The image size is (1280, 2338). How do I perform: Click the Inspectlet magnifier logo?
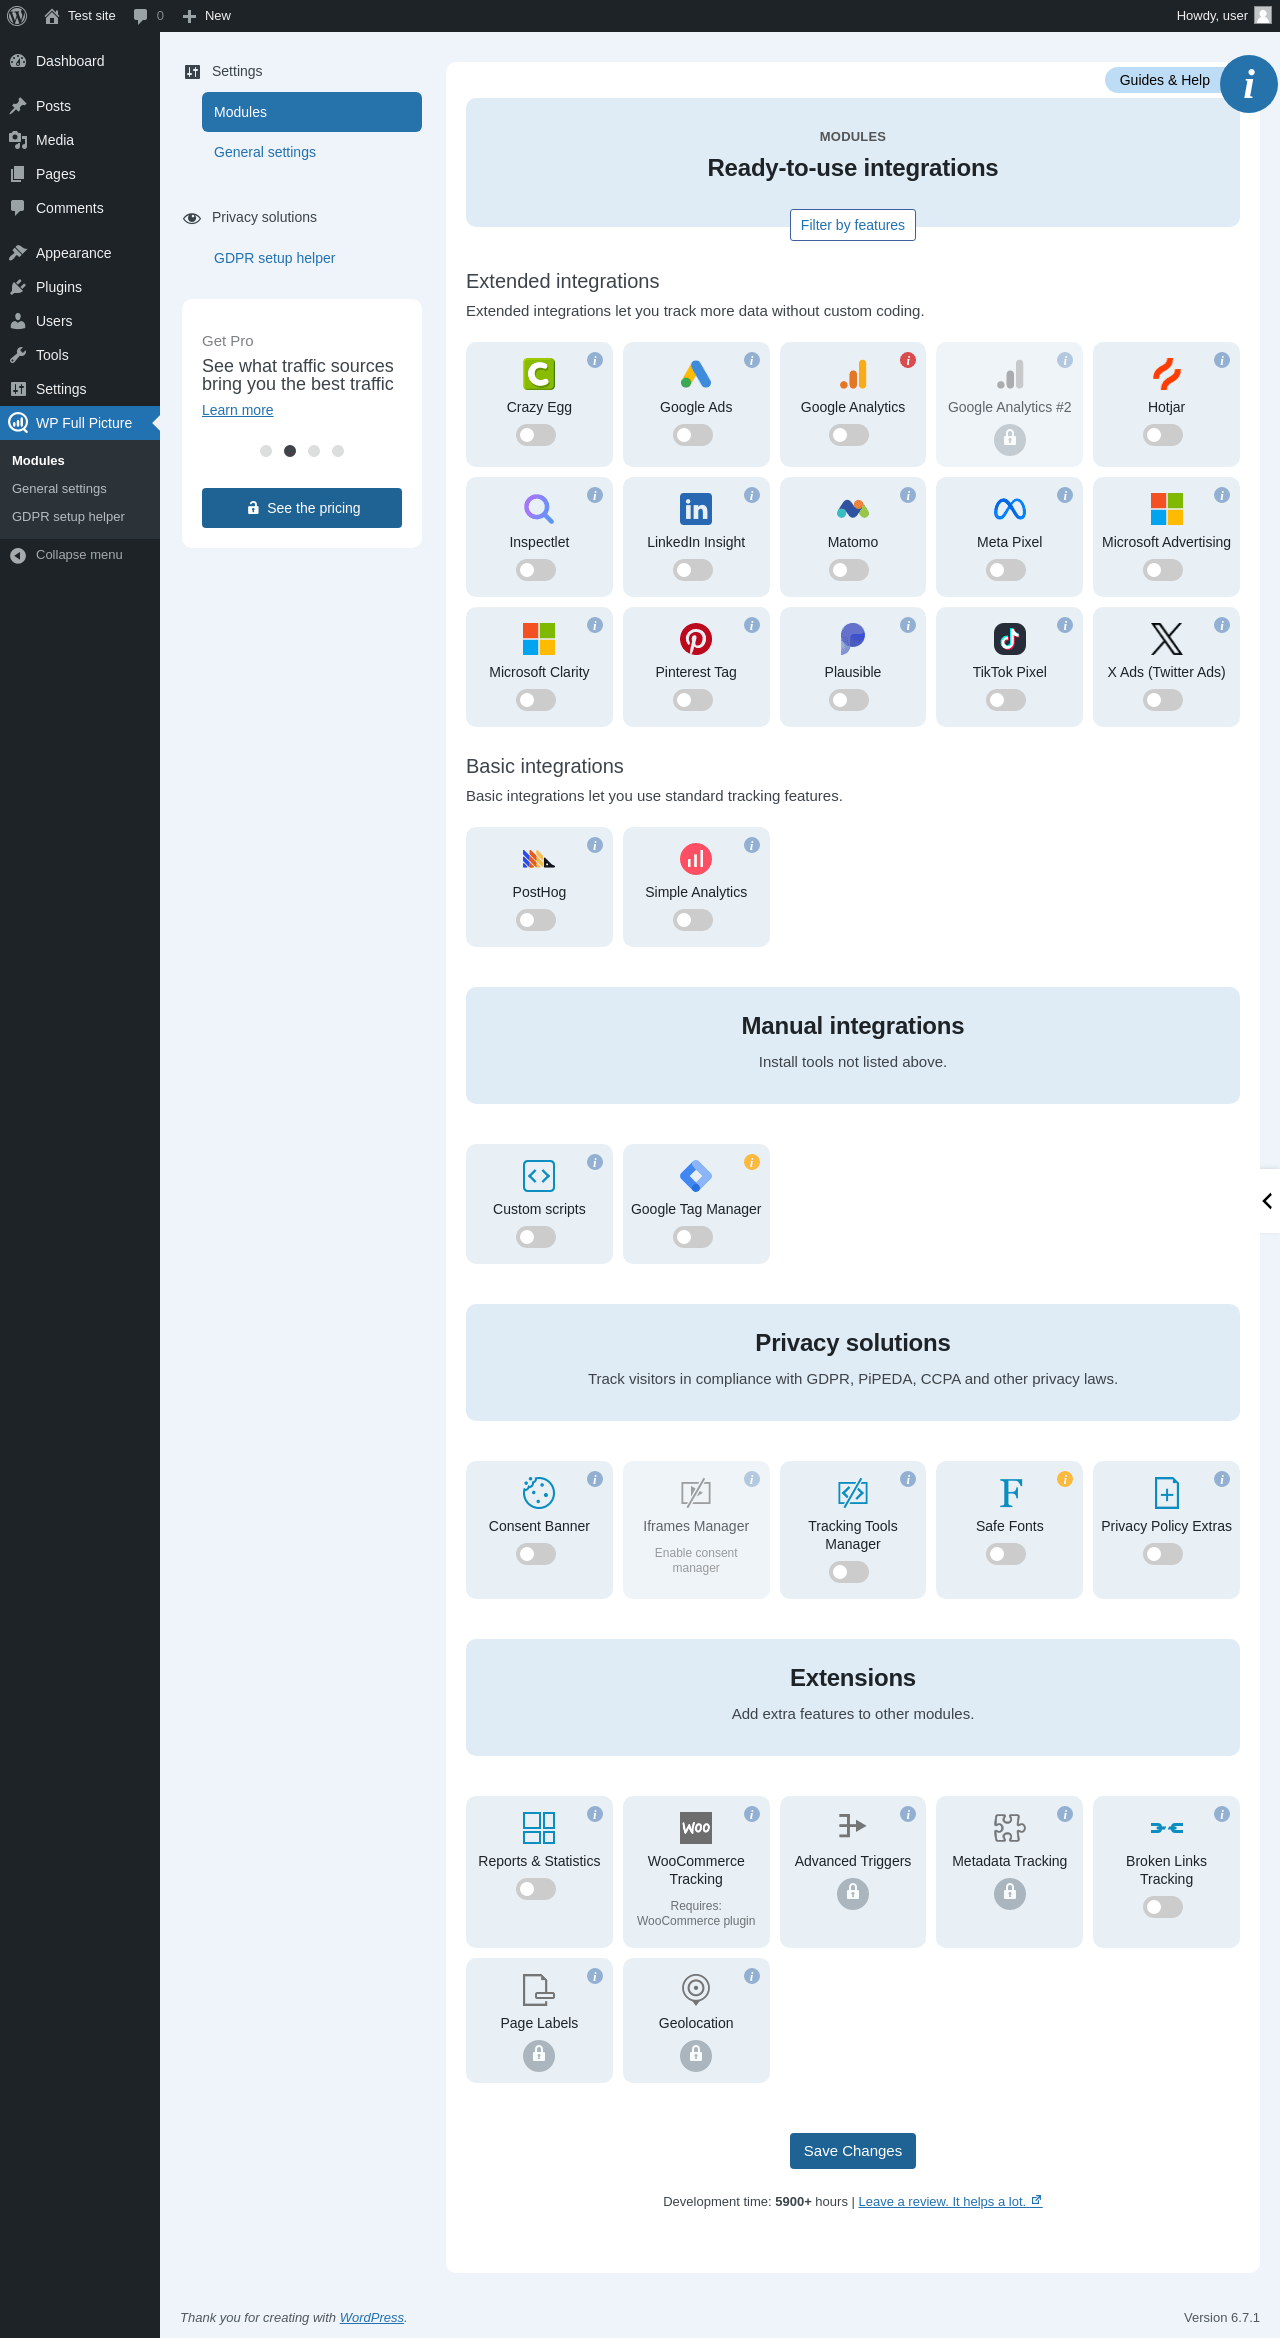539,509
